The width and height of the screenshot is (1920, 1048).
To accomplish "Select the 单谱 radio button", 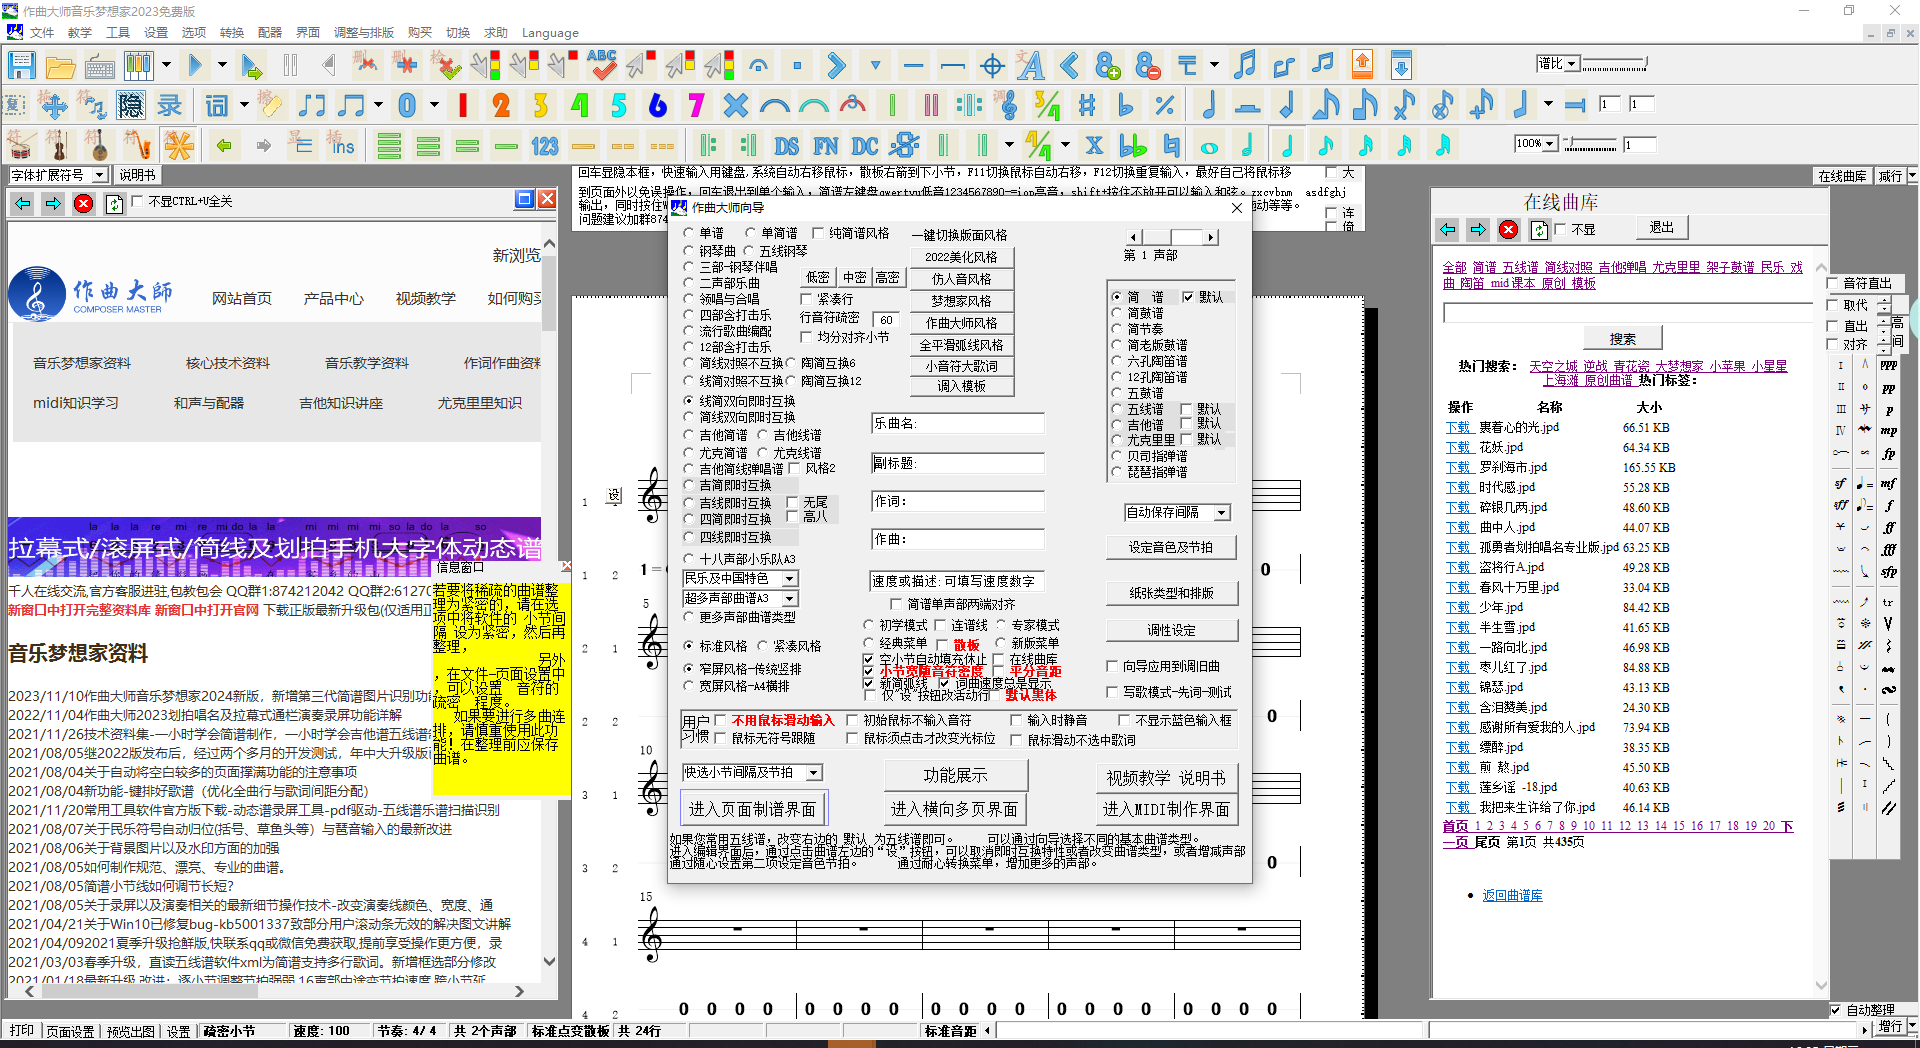I will click(689, 233).
